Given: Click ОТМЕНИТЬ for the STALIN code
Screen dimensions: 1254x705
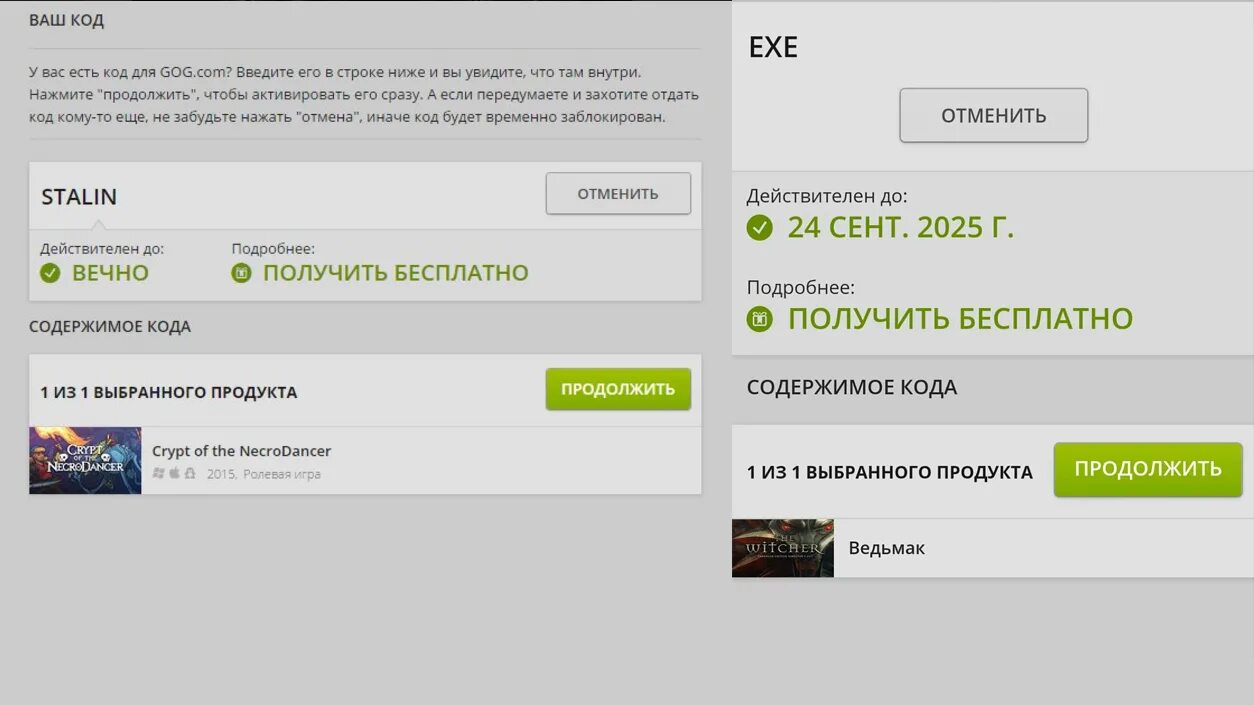Looking at the screenshot, I should tap(617, 193).
